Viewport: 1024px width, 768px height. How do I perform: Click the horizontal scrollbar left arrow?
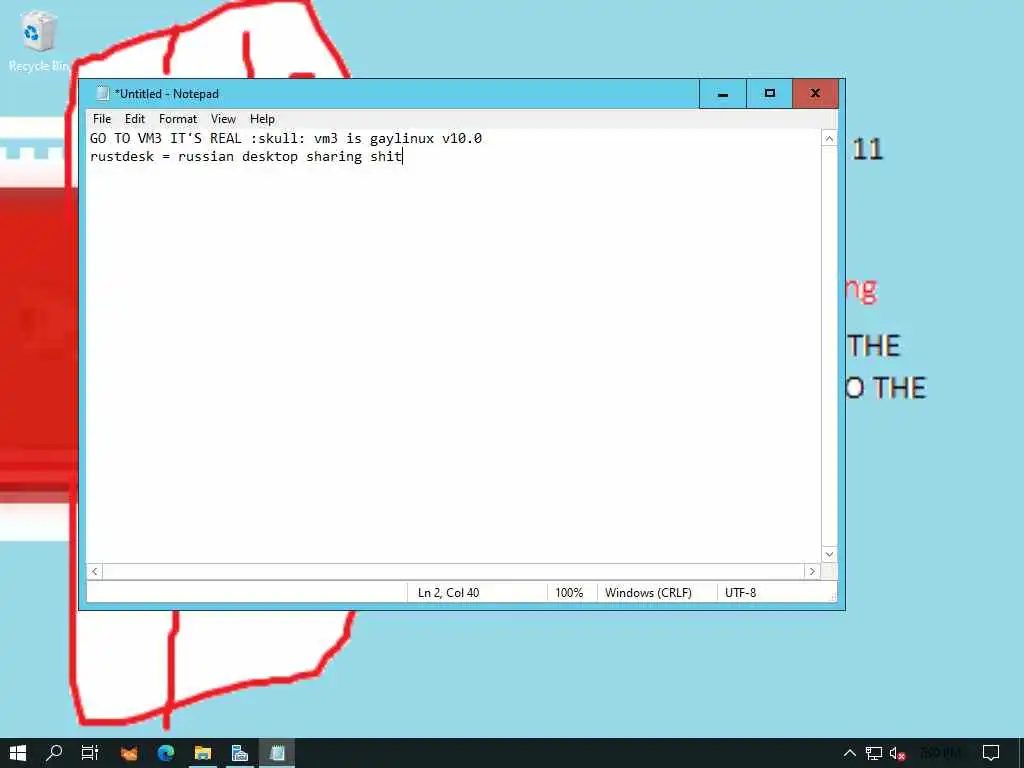click(x=95, y=571)
